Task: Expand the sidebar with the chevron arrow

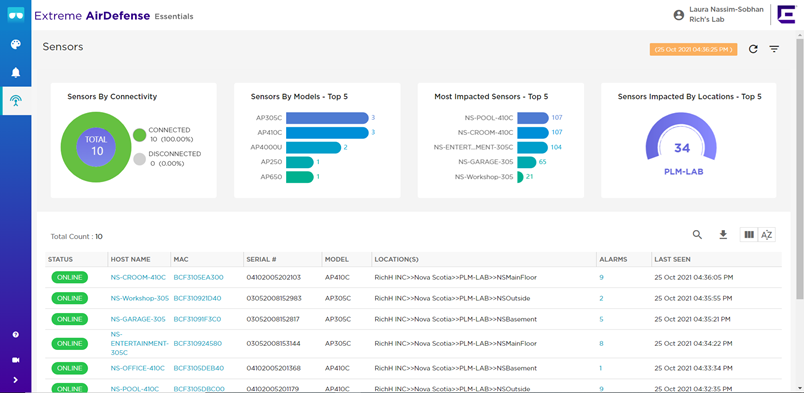Action: [15, 380]
